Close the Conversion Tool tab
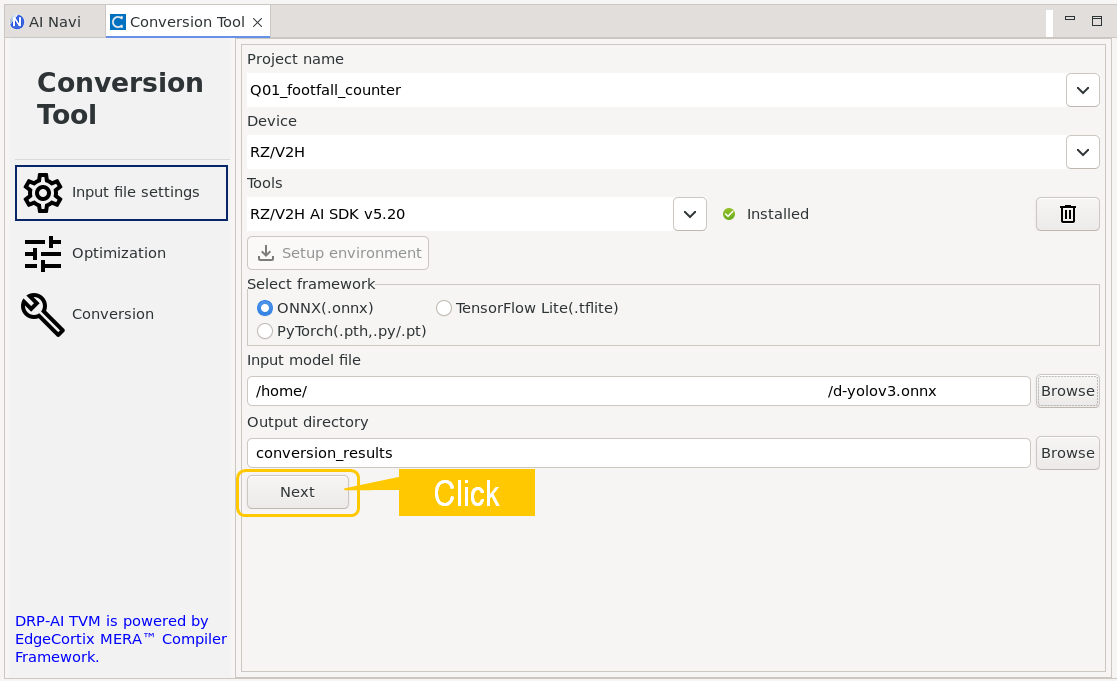 pyautogui.click(x=258, y=22)
